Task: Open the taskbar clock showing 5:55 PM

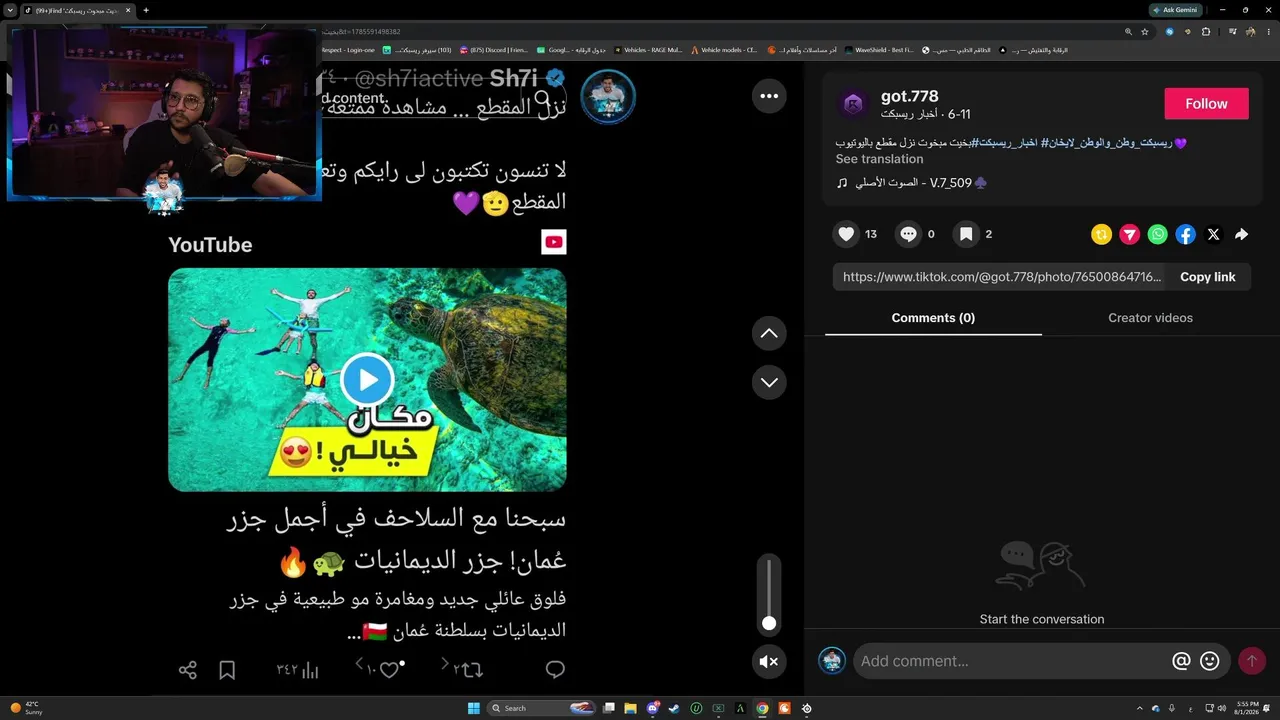Action: pyautogui.click(x=1248, y=708)
